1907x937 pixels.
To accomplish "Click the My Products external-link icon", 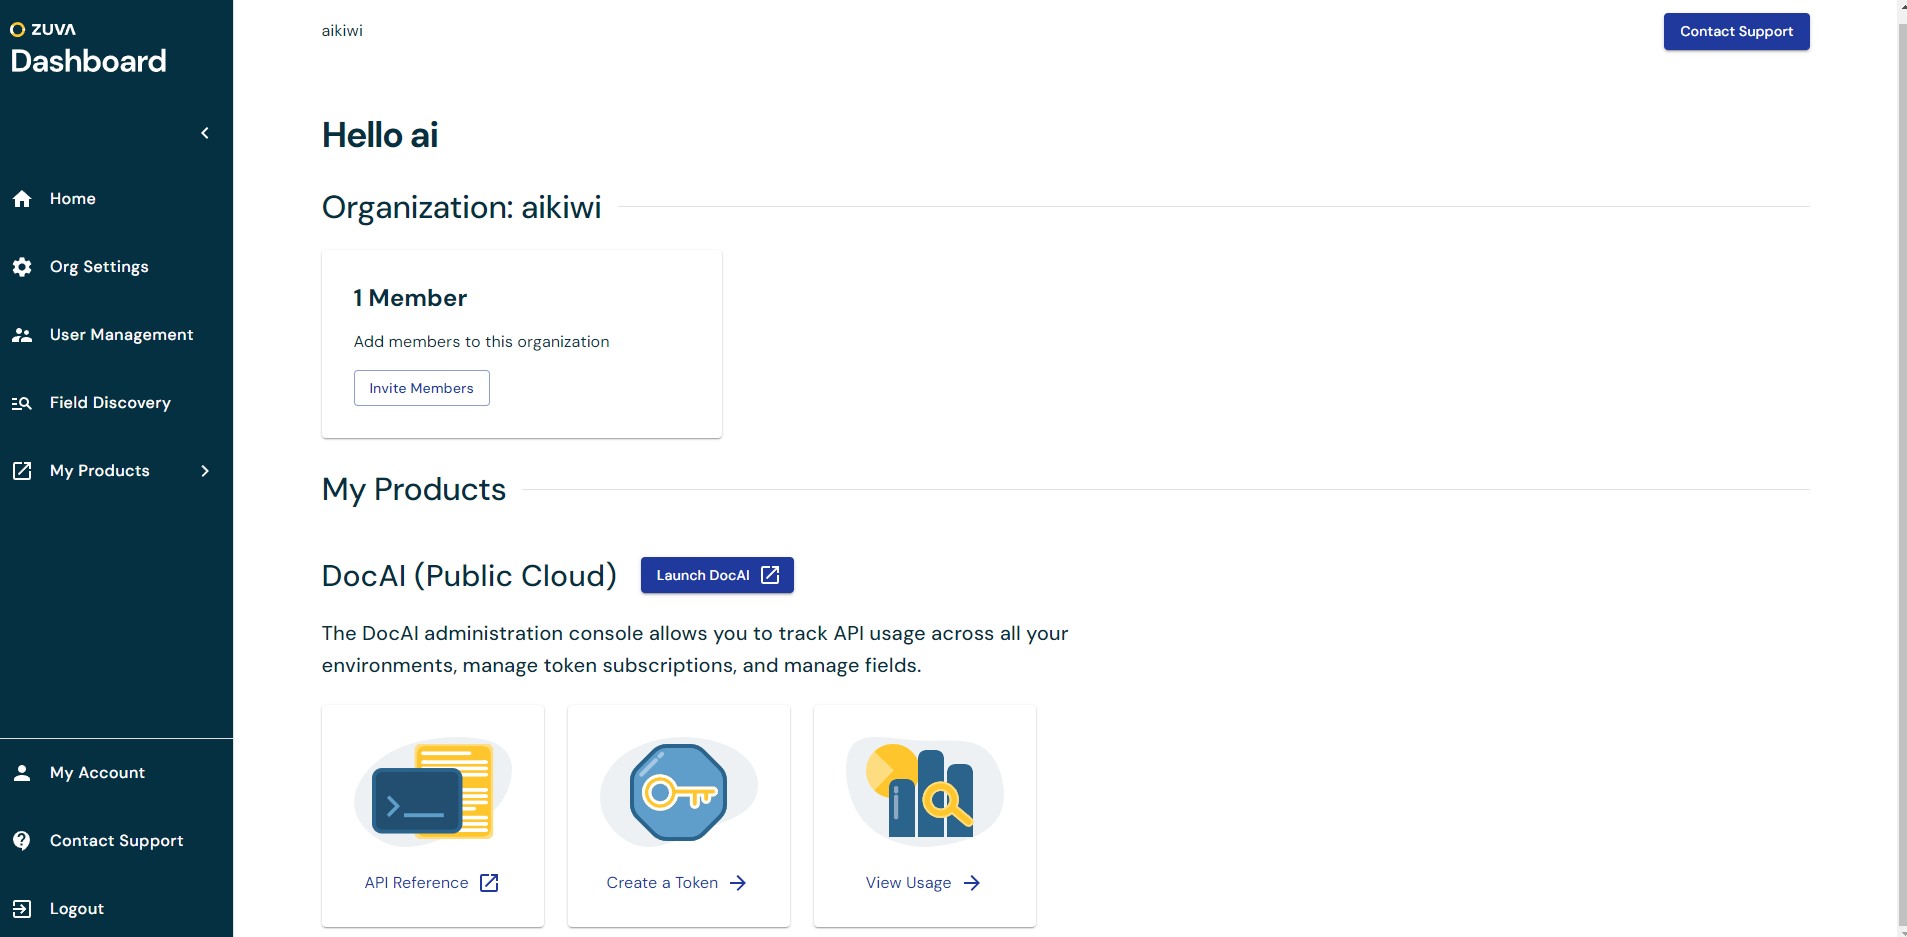I will [22, 471].
